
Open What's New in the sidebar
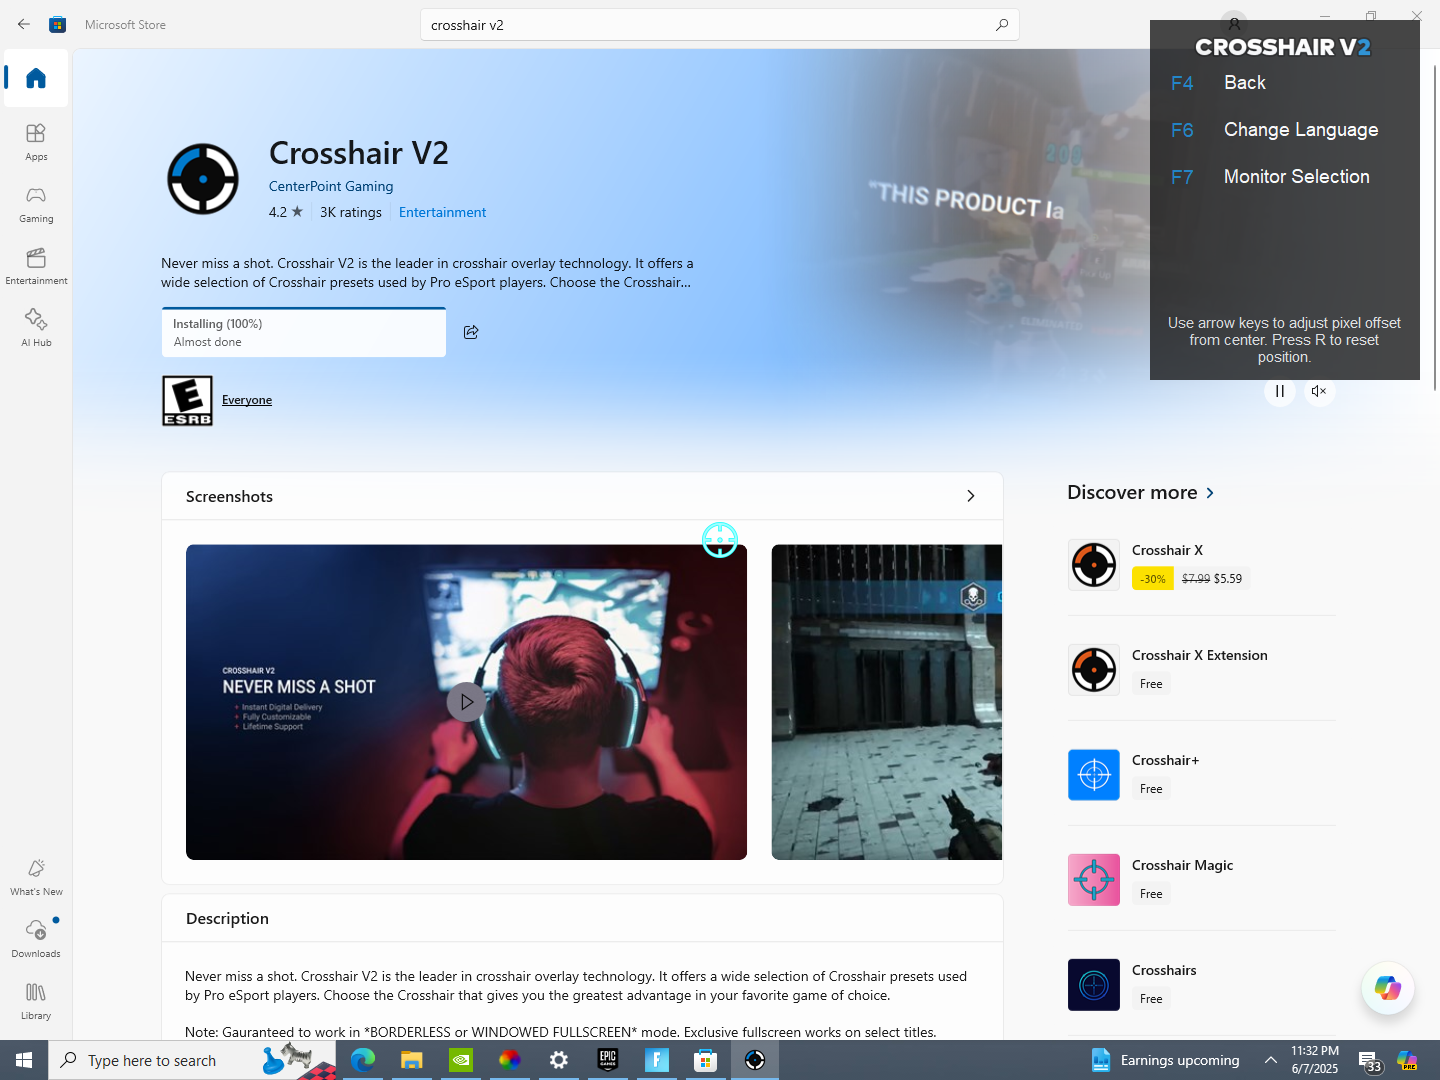(x=36, y=876)
